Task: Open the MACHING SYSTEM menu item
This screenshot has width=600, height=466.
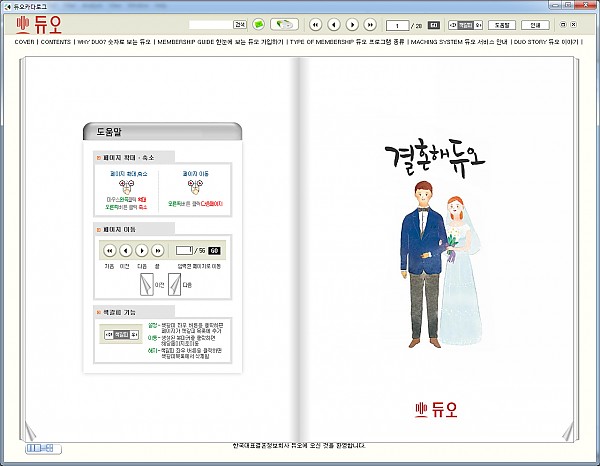Action: 459,42
